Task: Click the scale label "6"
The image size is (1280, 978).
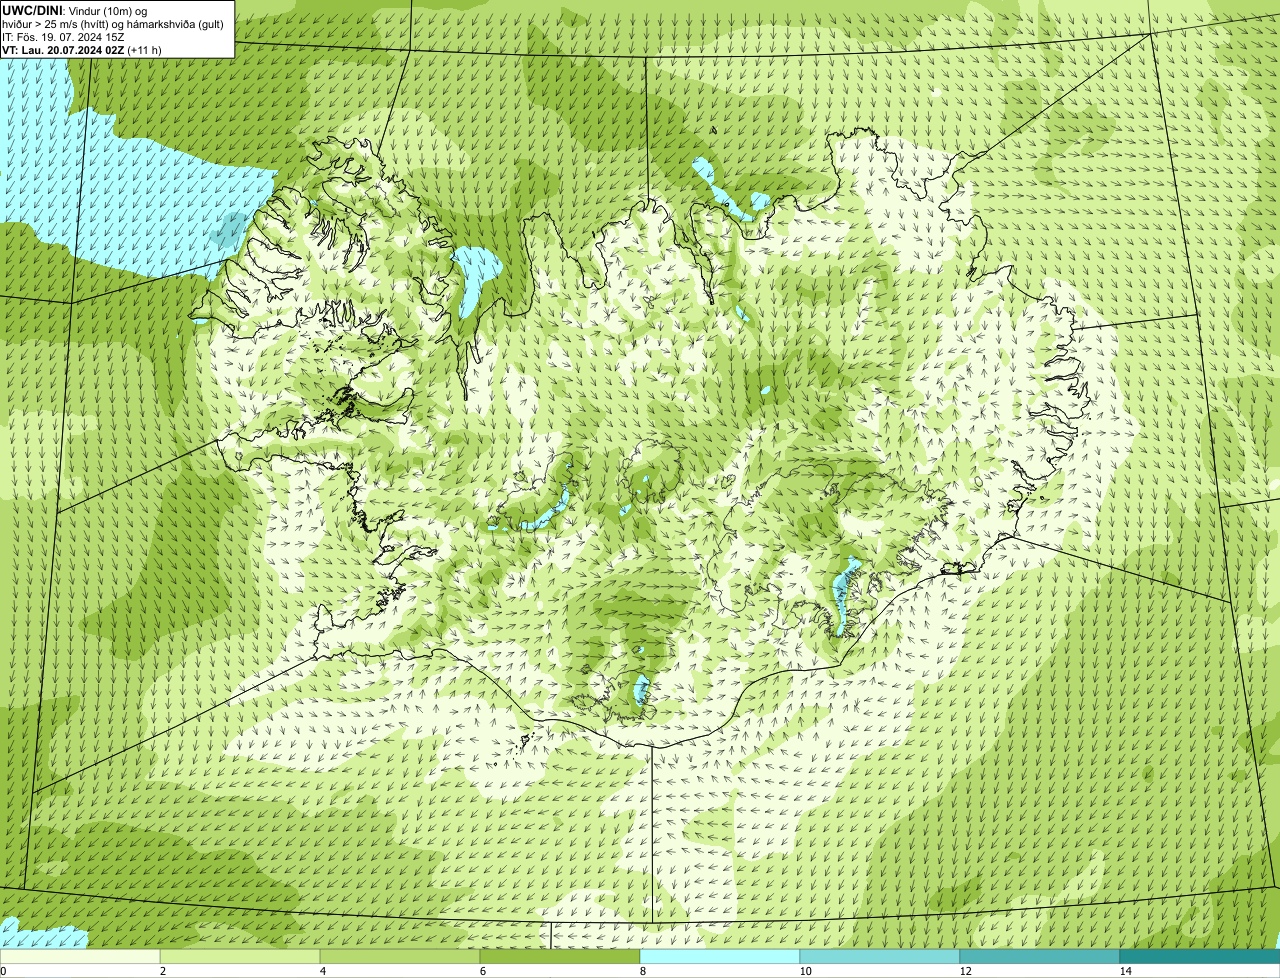Action: 482,971
